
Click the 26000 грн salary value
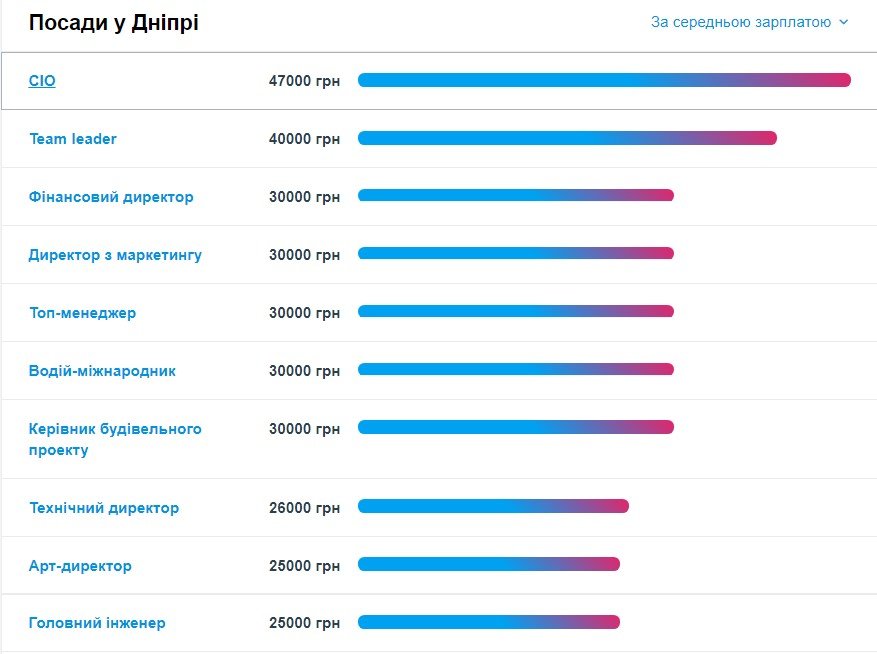pyautogui.click(x=304, y=508)
